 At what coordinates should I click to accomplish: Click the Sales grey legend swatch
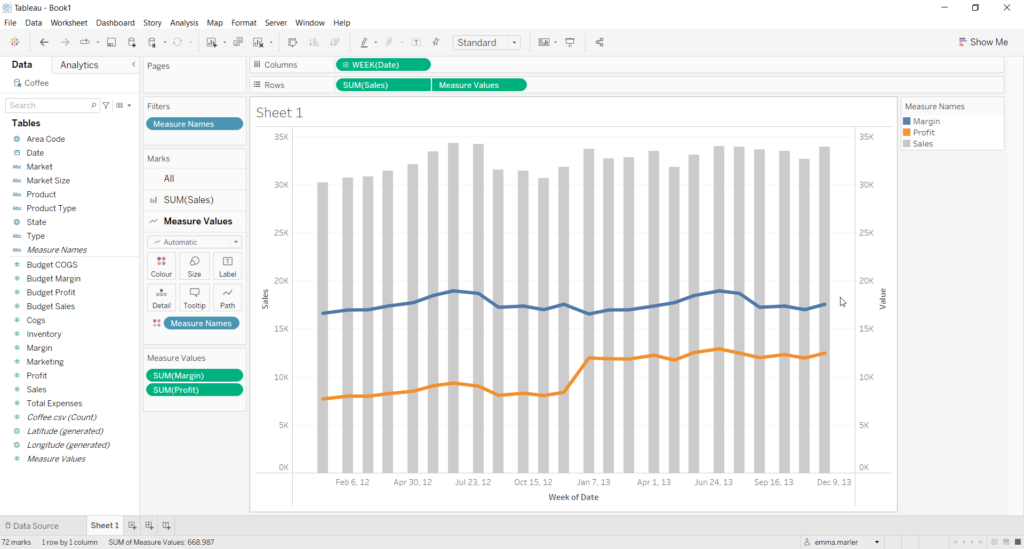tap(906, 144)
